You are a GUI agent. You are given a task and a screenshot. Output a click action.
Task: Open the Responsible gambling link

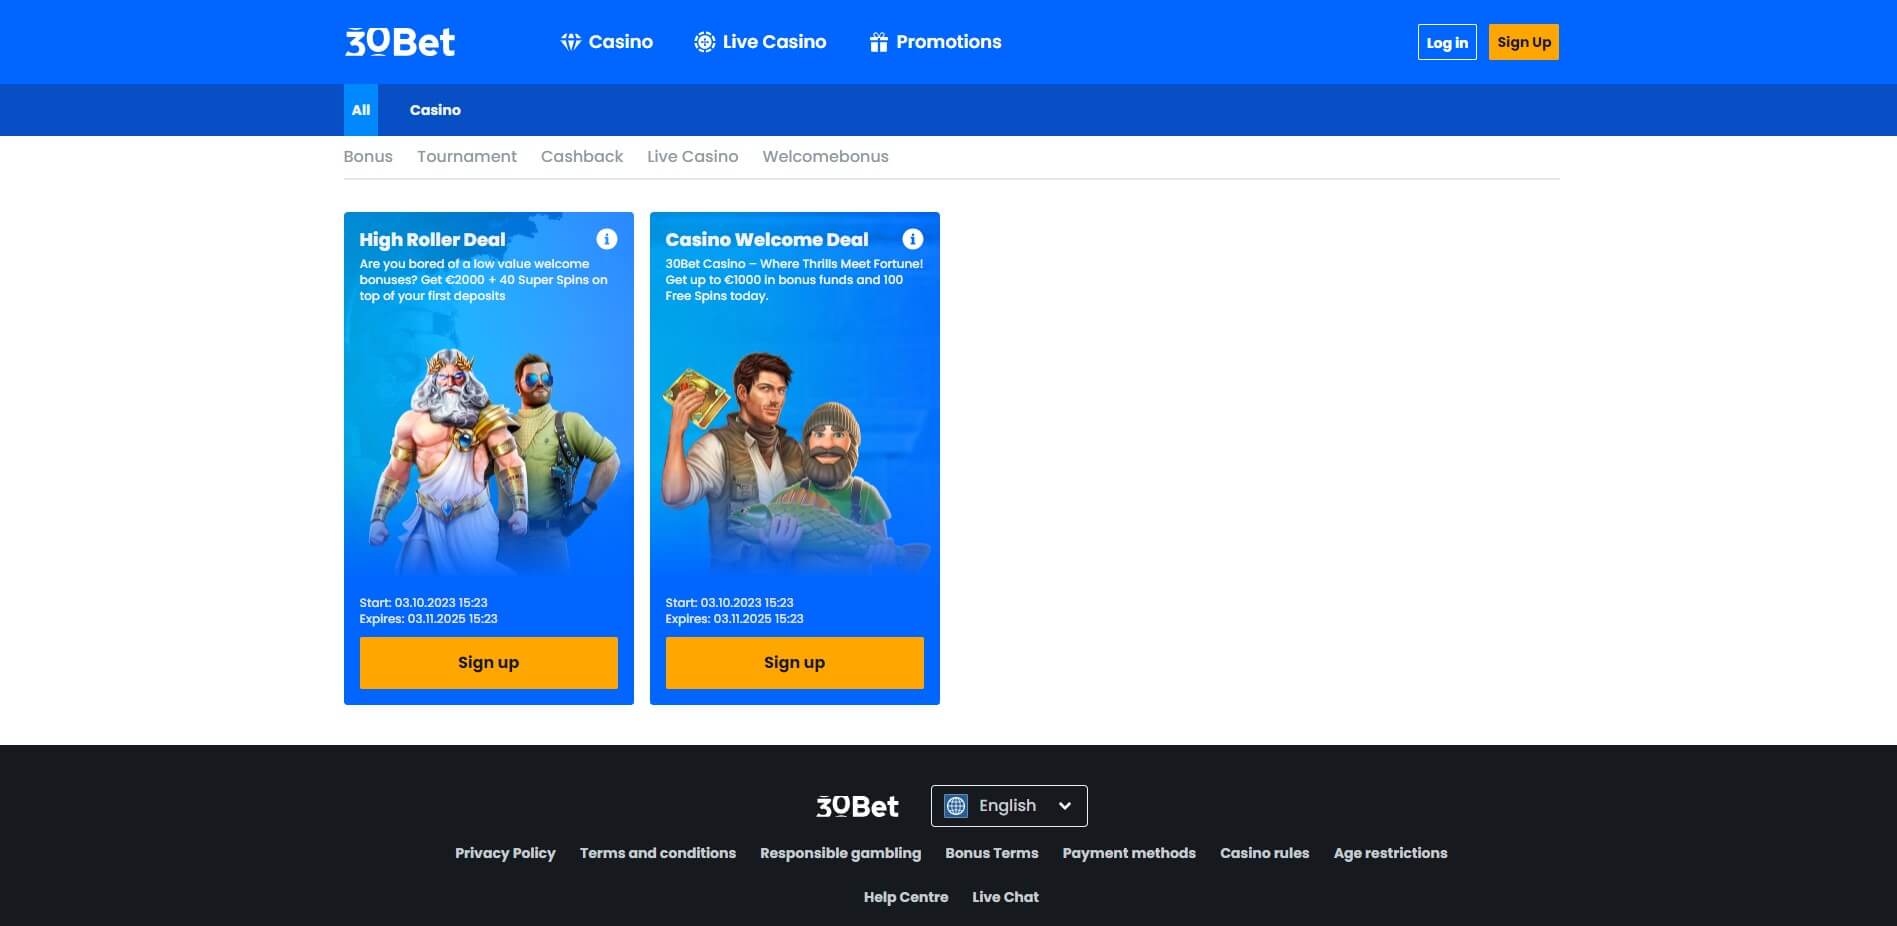pos(840,853)
